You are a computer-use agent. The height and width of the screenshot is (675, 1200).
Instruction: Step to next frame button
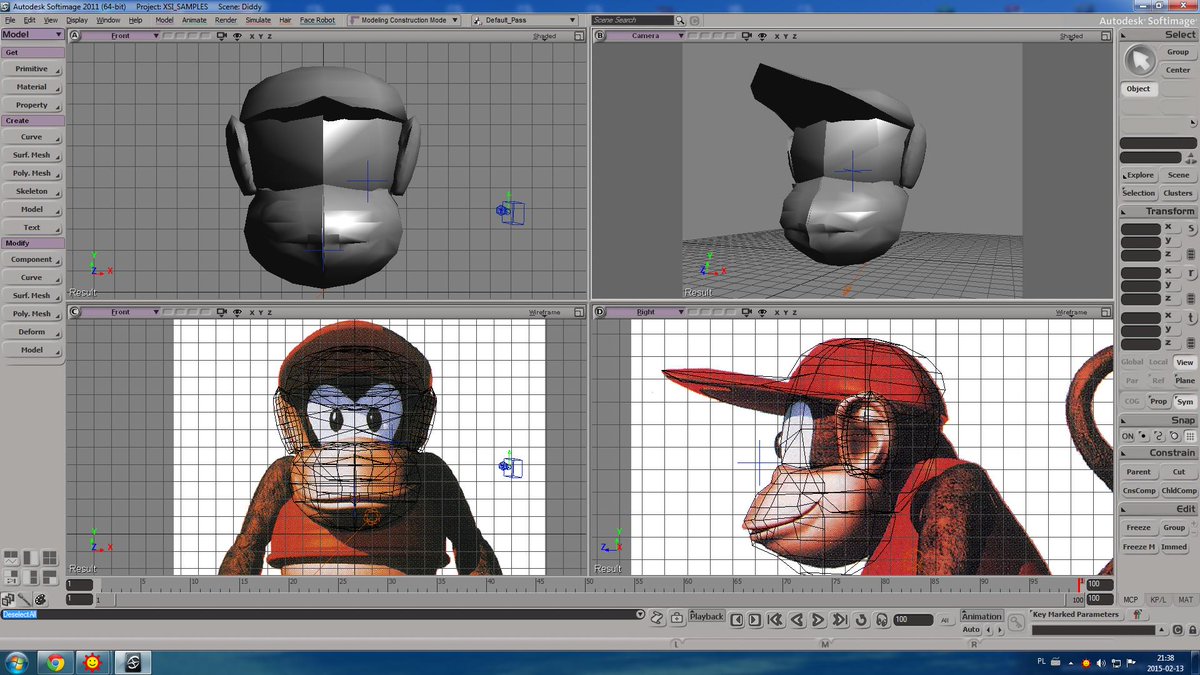[755, 620]
